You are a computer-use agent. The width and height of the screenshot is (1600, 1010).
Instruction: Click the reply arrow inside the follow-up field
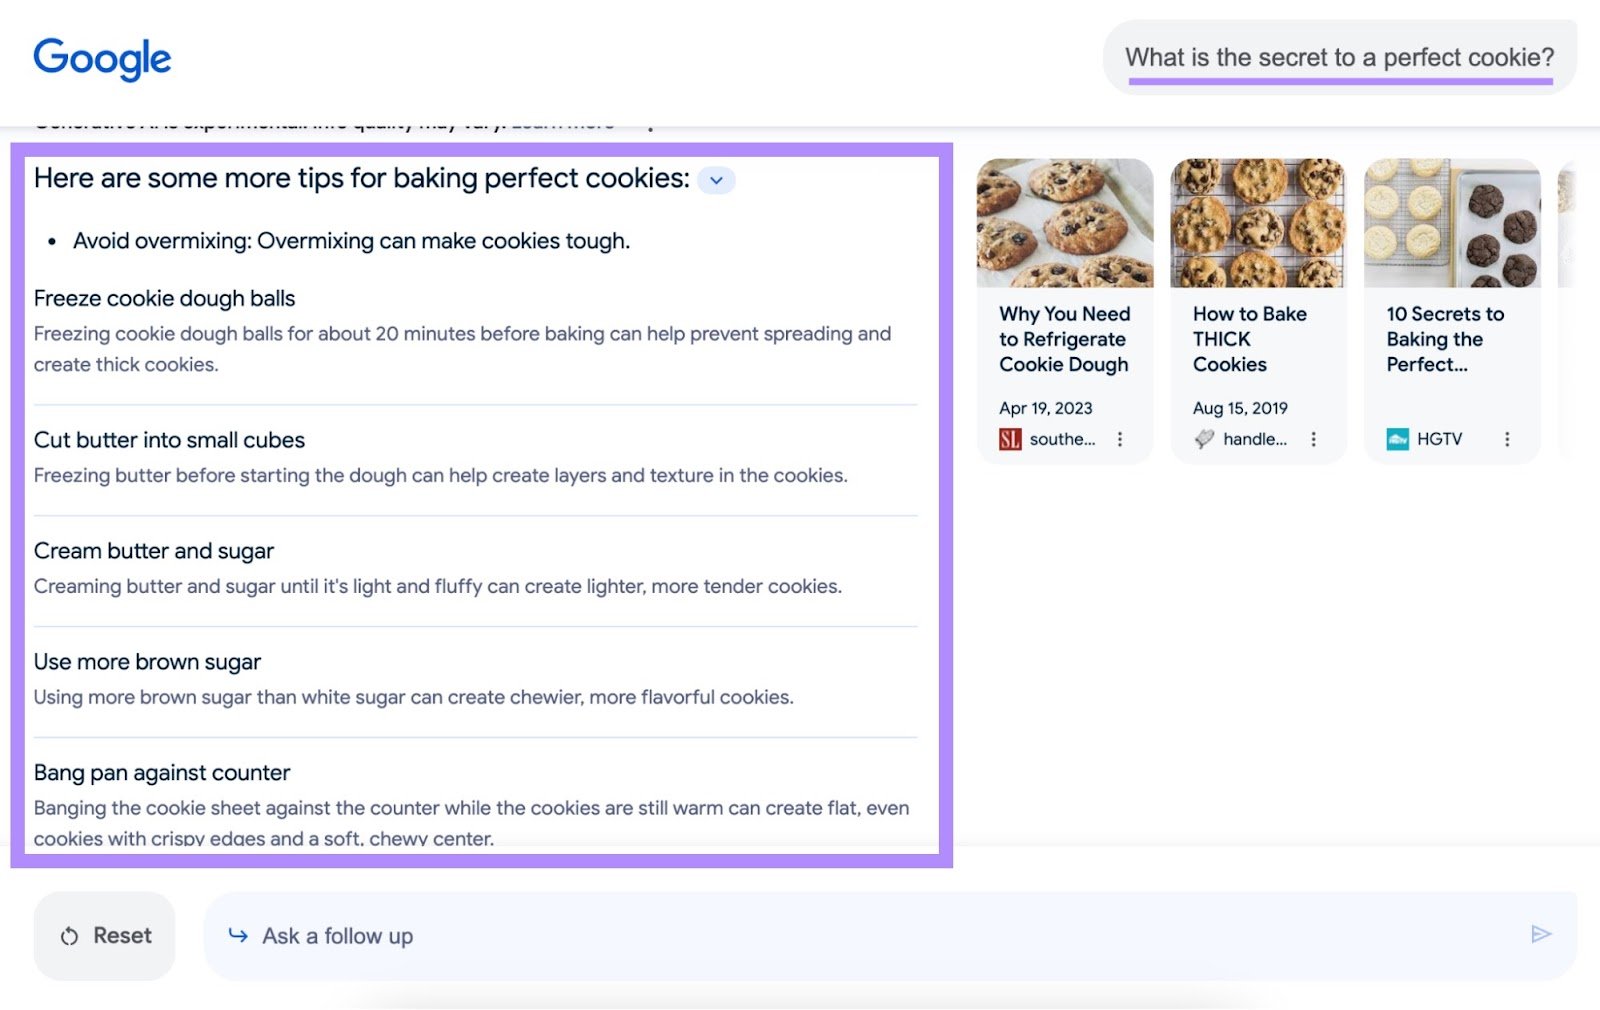click(238, 936)
